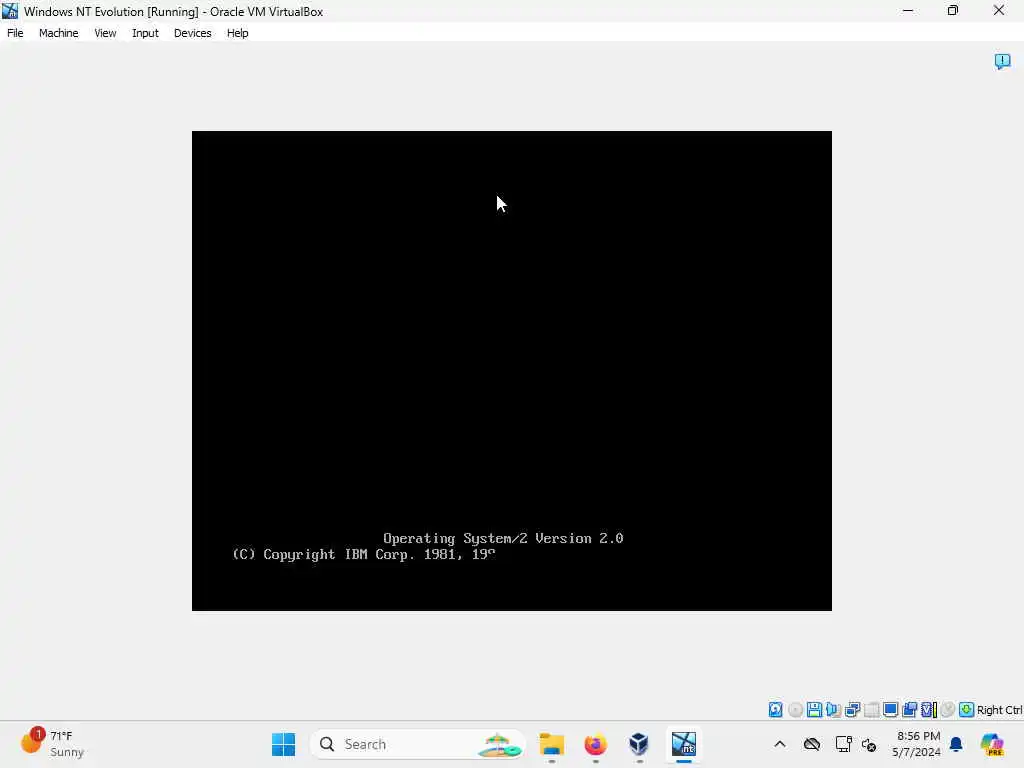1024x768 pixels.
Task: Click the Right Ctrl host key label
Action: (x=999, y=710)
